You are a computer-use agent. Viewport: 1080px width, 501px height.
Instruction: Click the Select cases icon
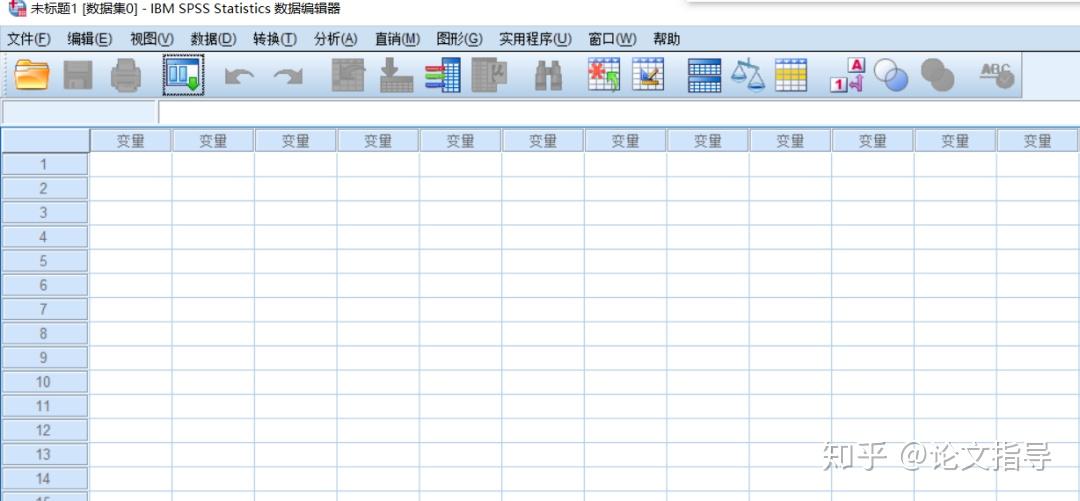tap(791, 75)
